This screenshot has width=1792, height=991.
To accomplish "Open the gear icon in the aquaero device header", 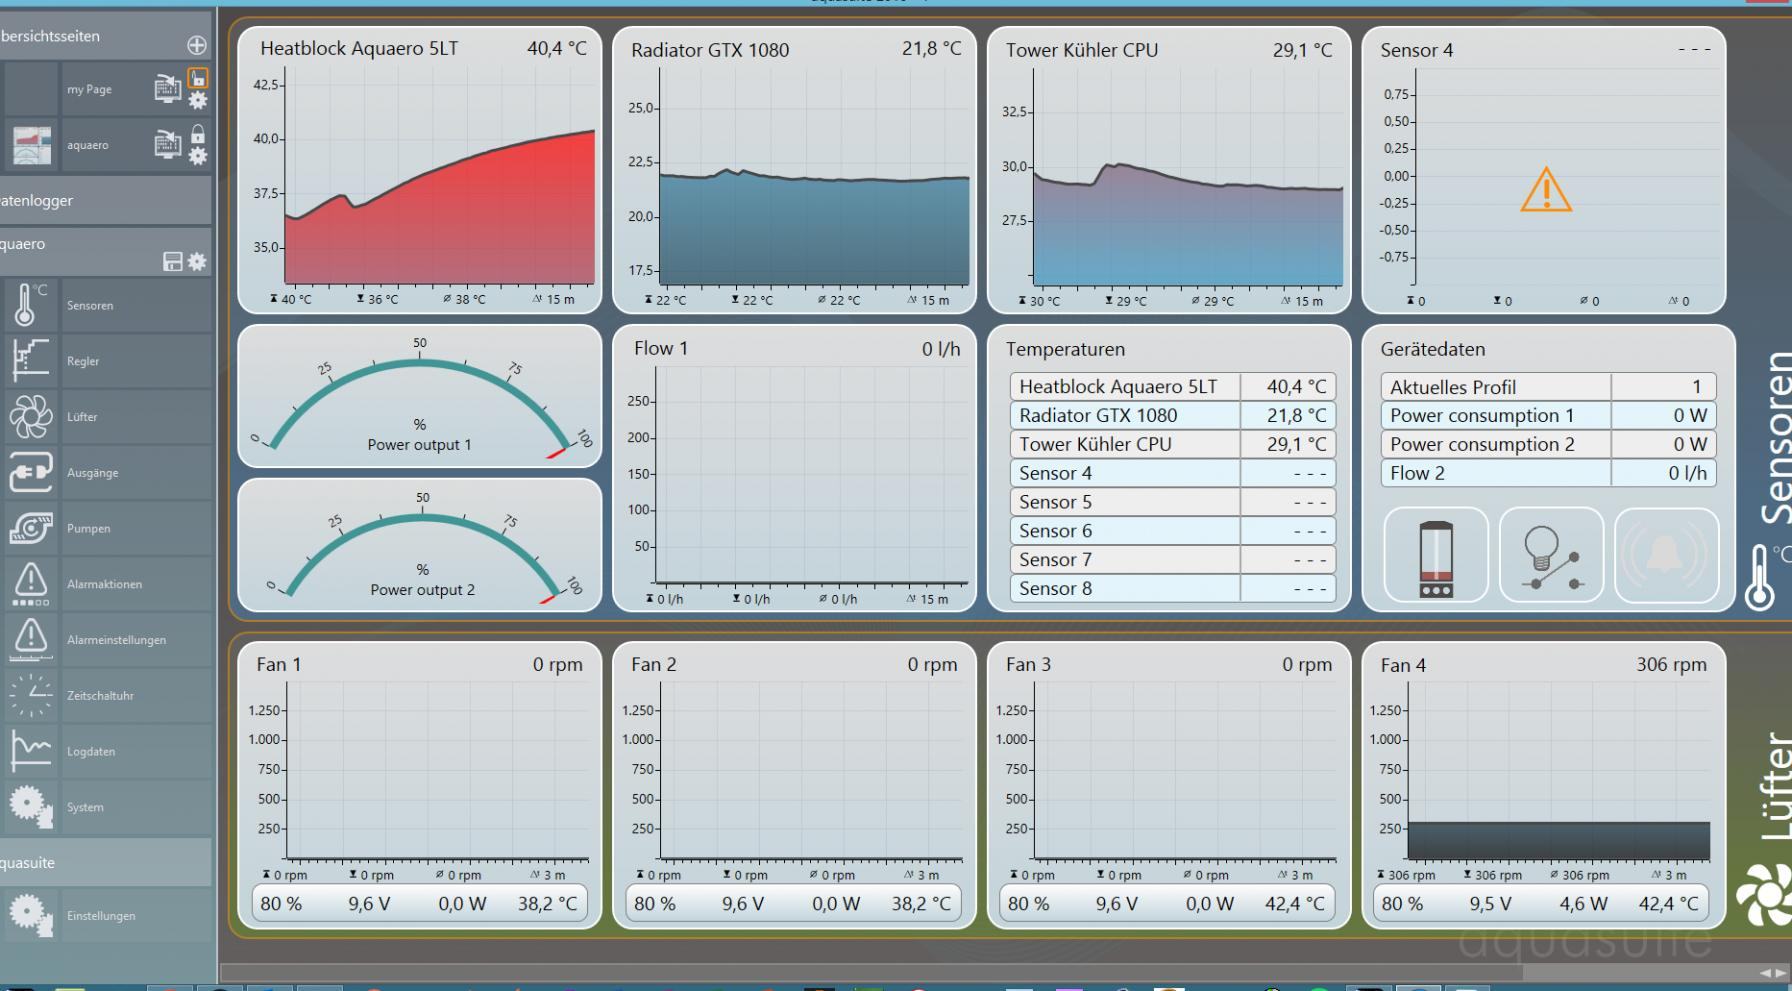I will click(197, 262).
